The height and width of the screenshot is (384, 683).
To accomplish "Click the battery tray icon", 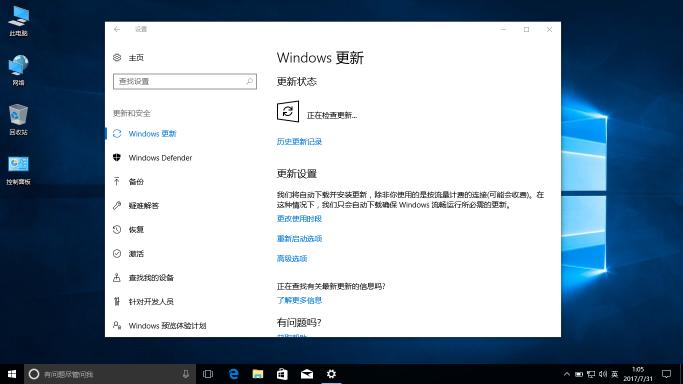I will [579, 374].
